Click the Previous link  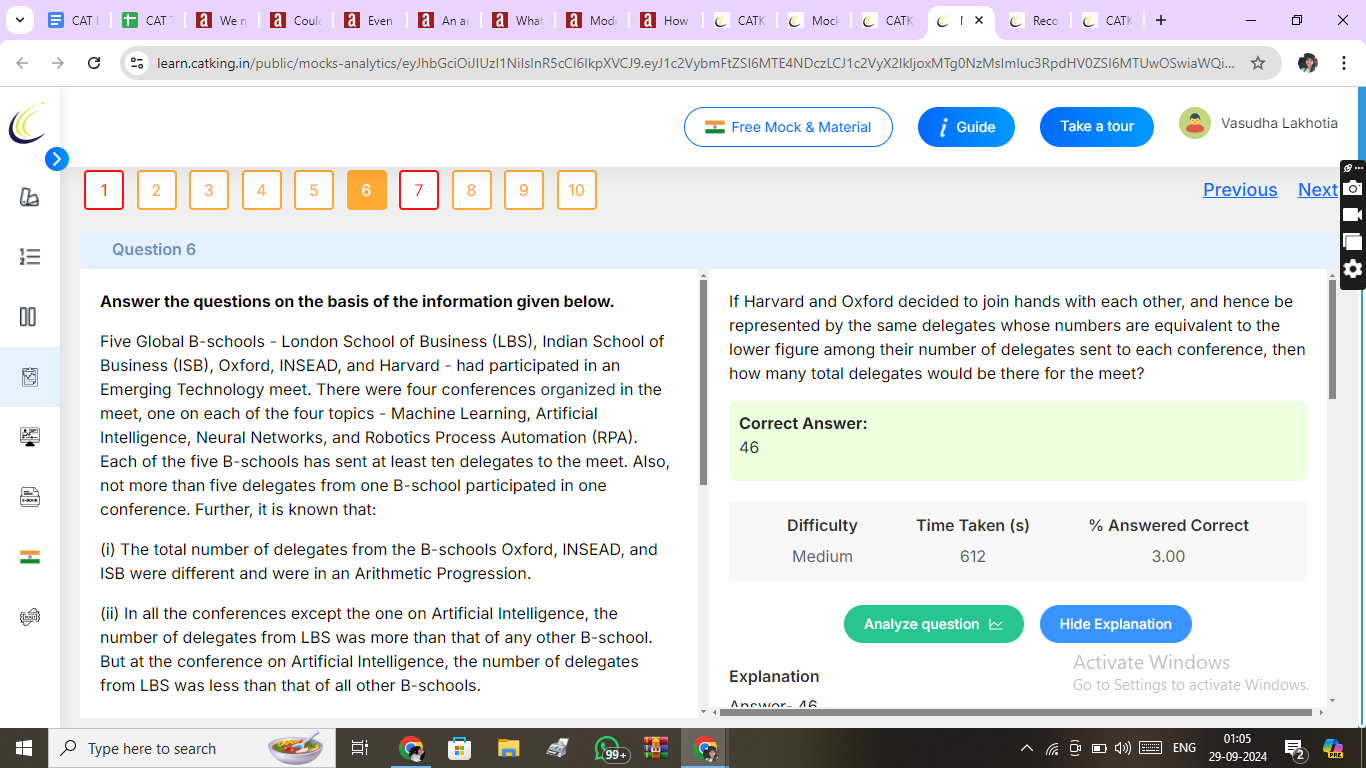point(1240,190)
